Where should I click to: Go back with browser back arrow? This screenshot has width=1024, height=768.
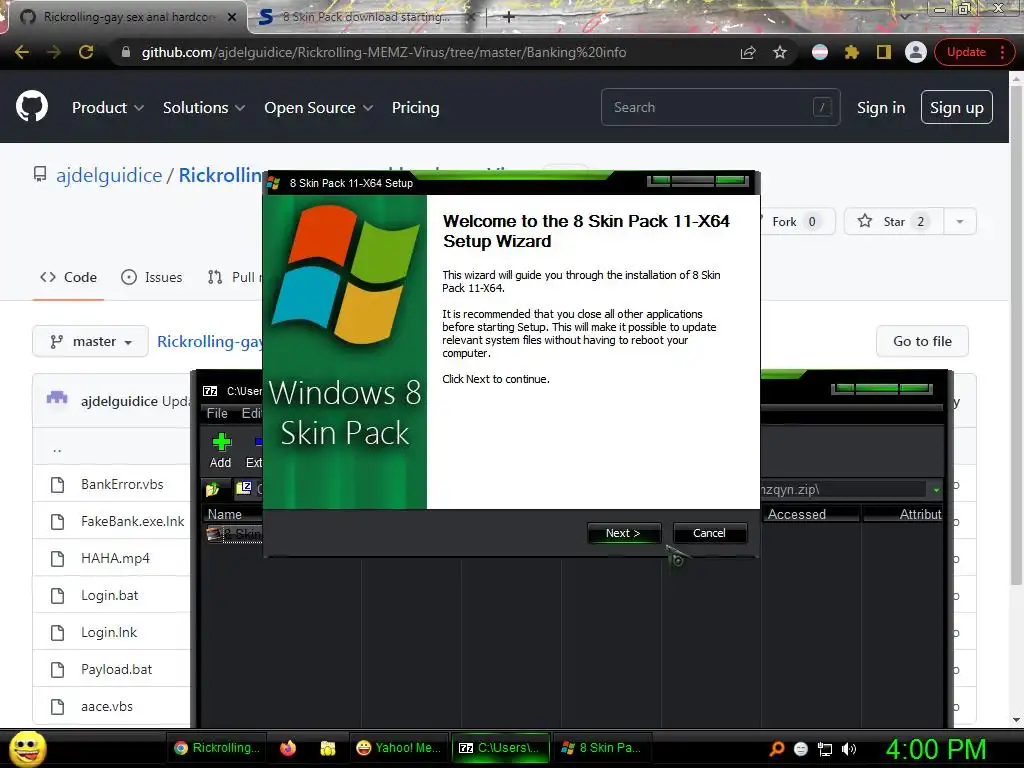[22, 52]
